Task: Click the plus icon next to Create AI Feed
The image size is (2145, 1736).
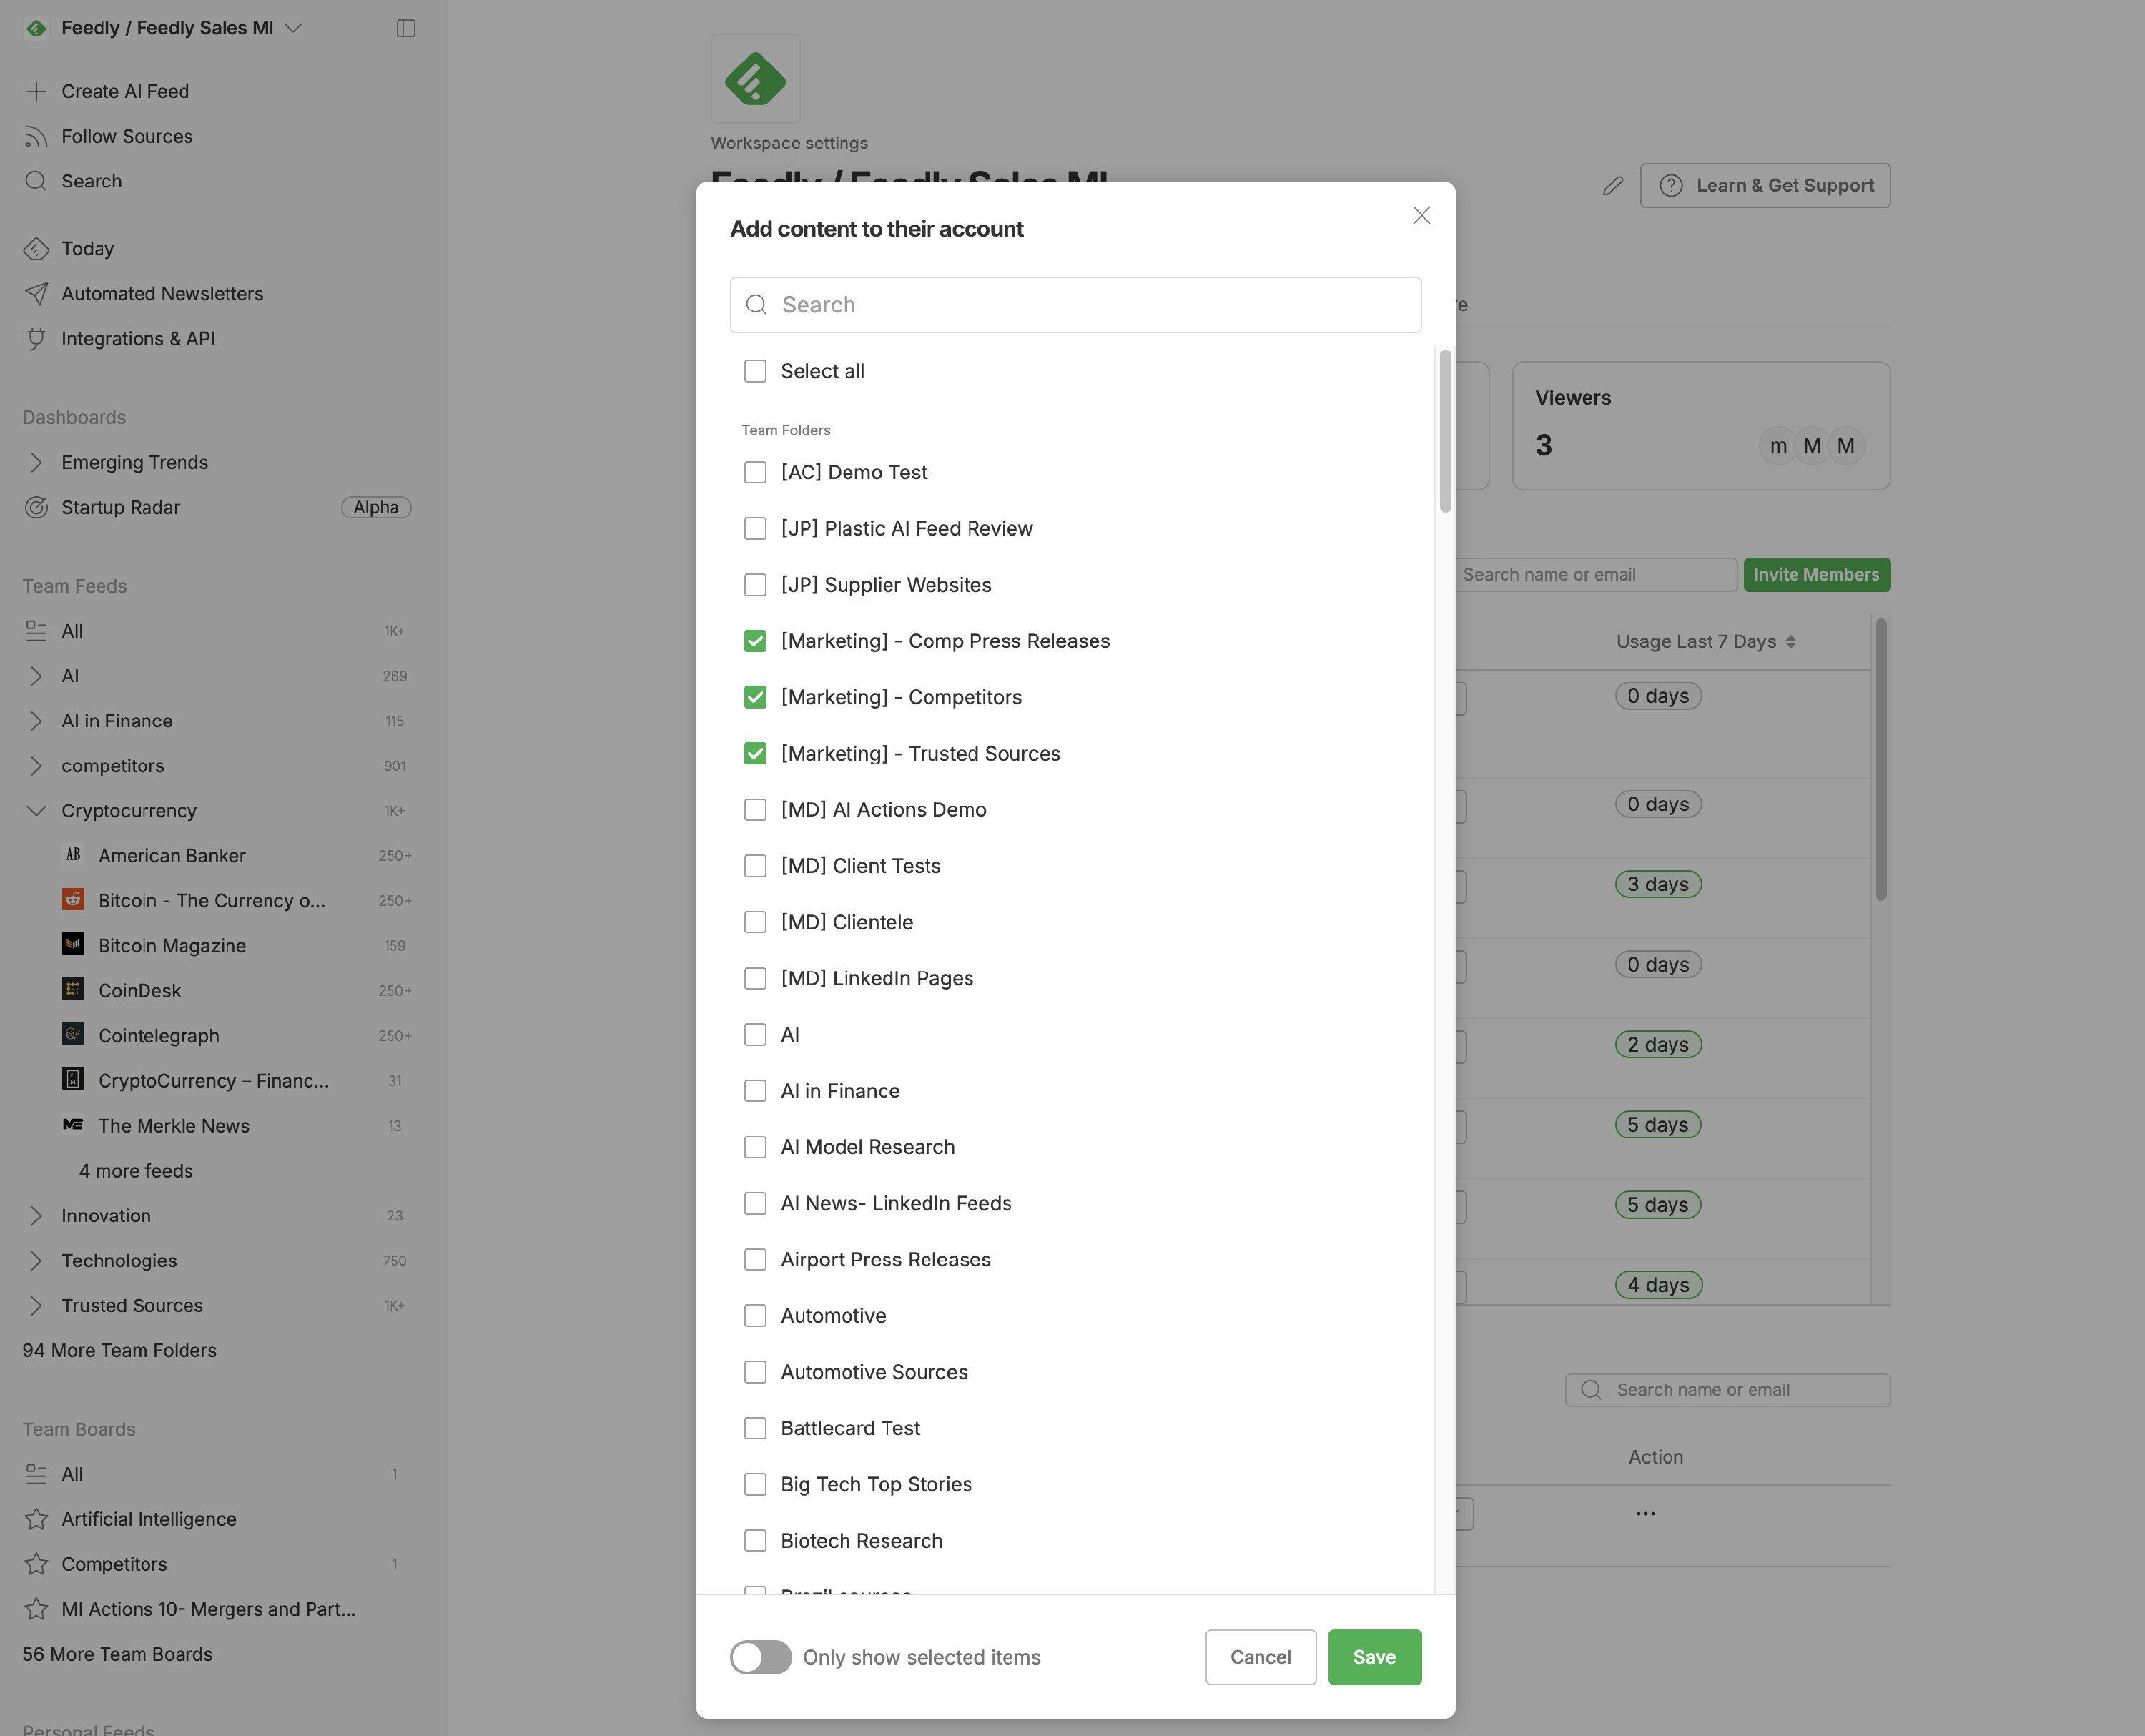Action: 36,91
